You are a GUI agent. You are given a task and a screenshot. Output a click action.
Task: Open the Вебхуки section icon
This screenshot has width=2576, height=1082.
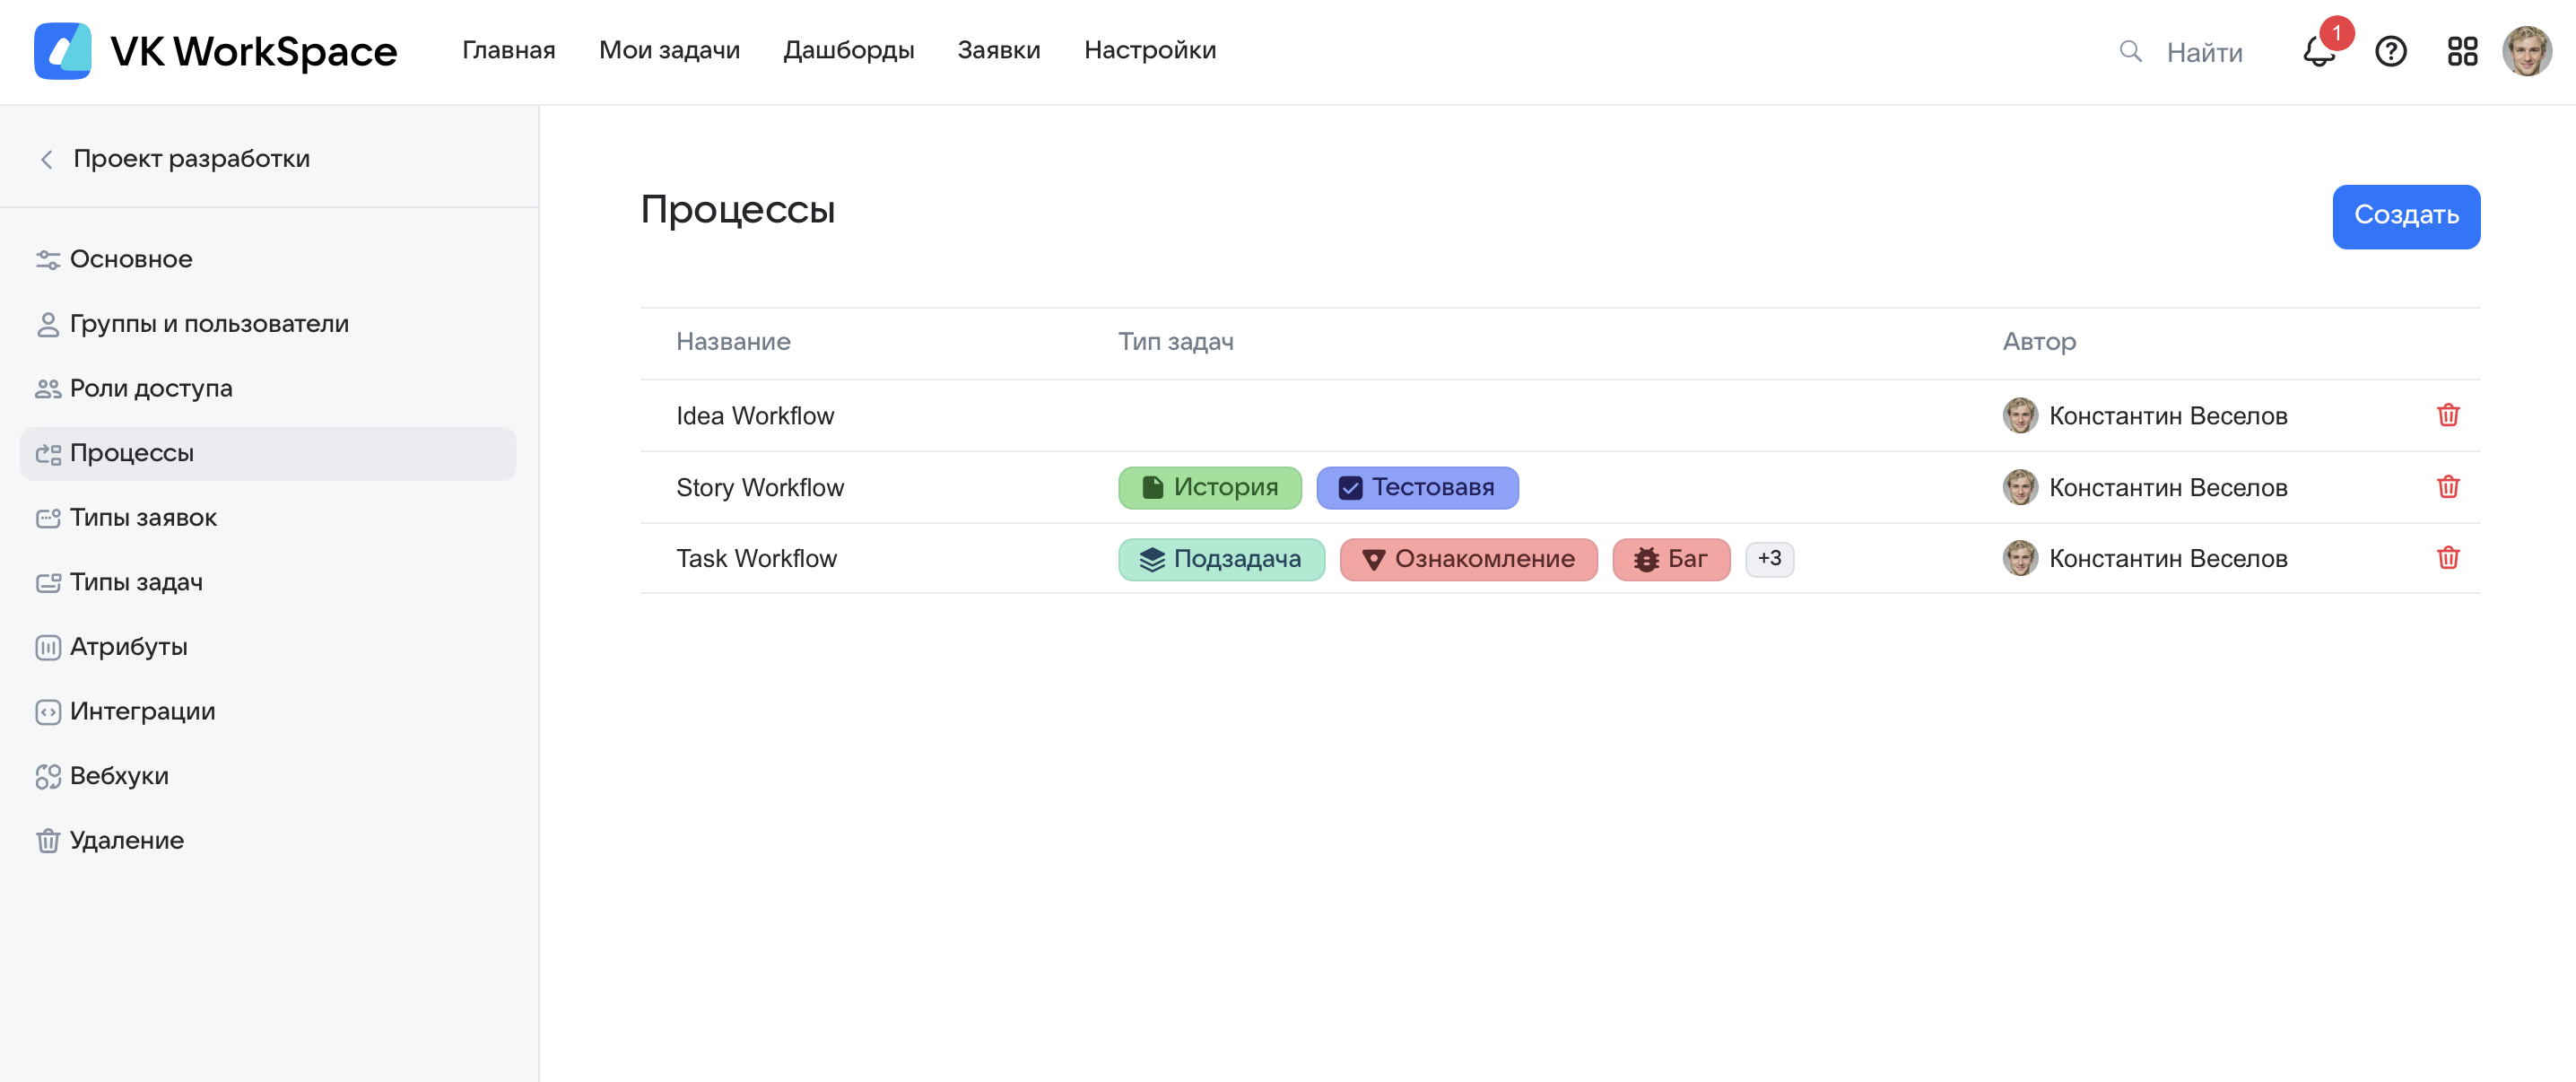tap(48, 775)
